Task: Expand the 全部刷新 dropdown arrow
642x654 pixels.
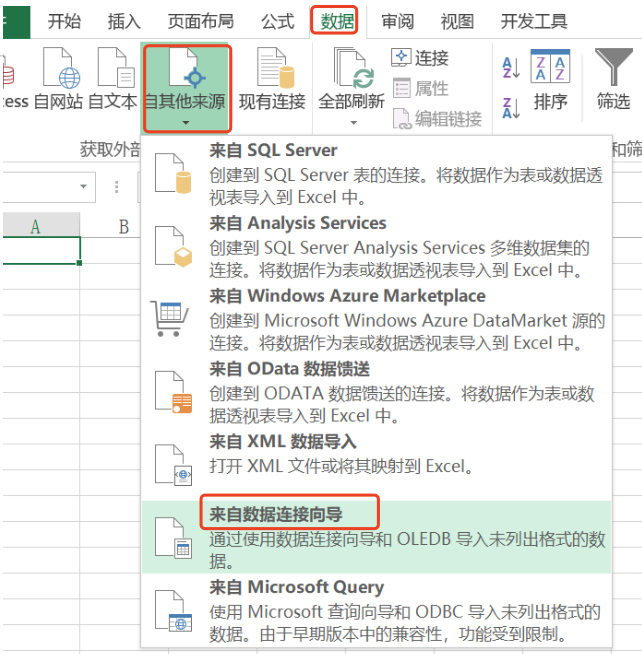Action: 354,123
